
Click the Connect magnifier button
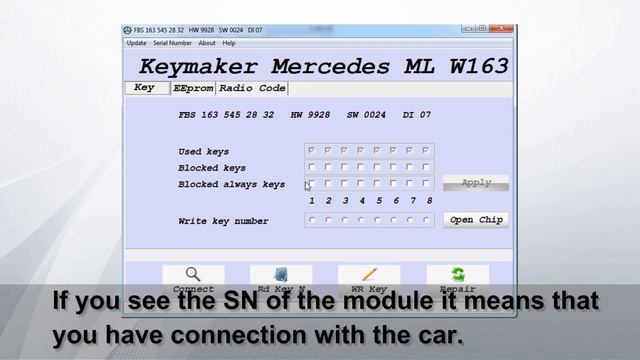pyautogui.click(x=193, y=280)
